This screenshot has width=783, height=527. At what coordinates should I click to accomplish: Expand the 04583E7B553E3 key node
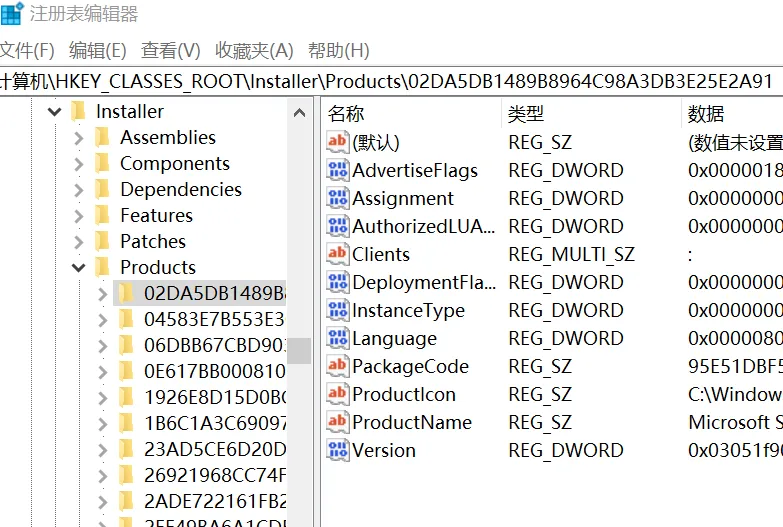coord(102,320)
